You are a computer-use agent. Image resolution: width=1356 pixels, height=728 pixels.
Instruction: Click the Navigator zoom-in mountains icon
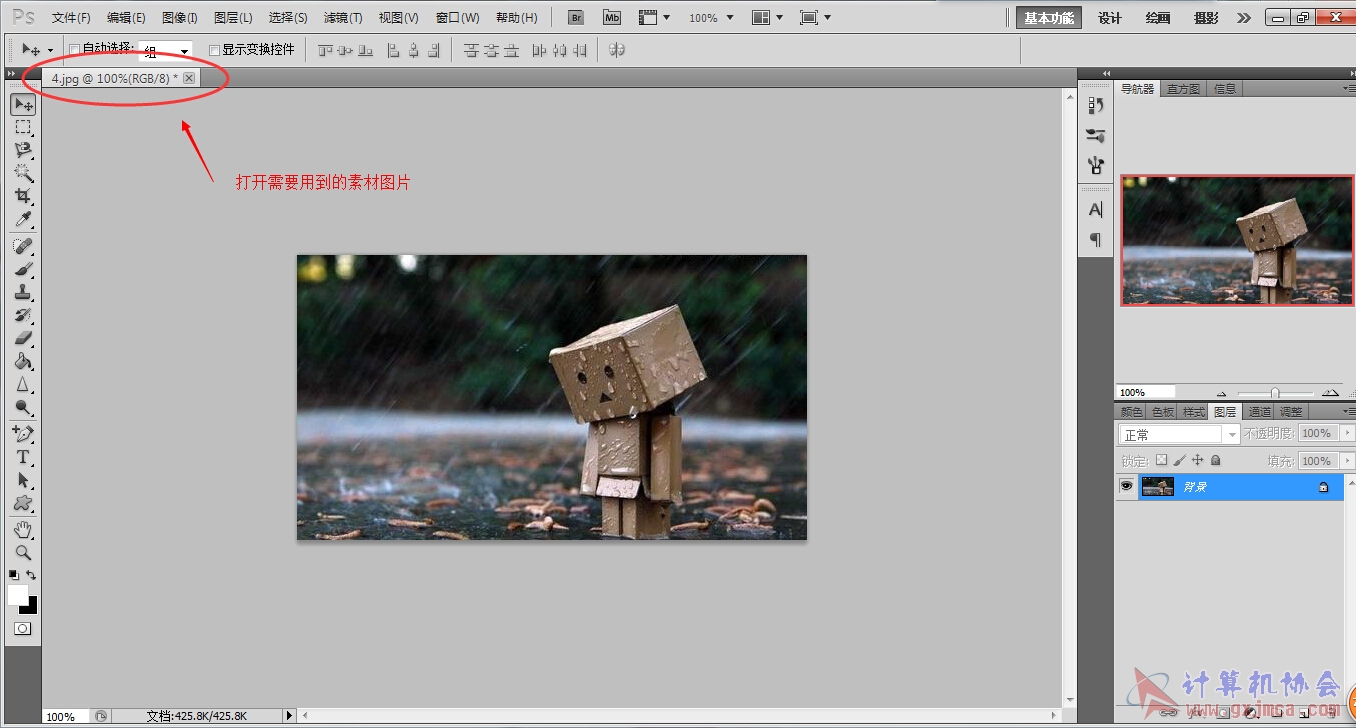[x=1330, y=393]
